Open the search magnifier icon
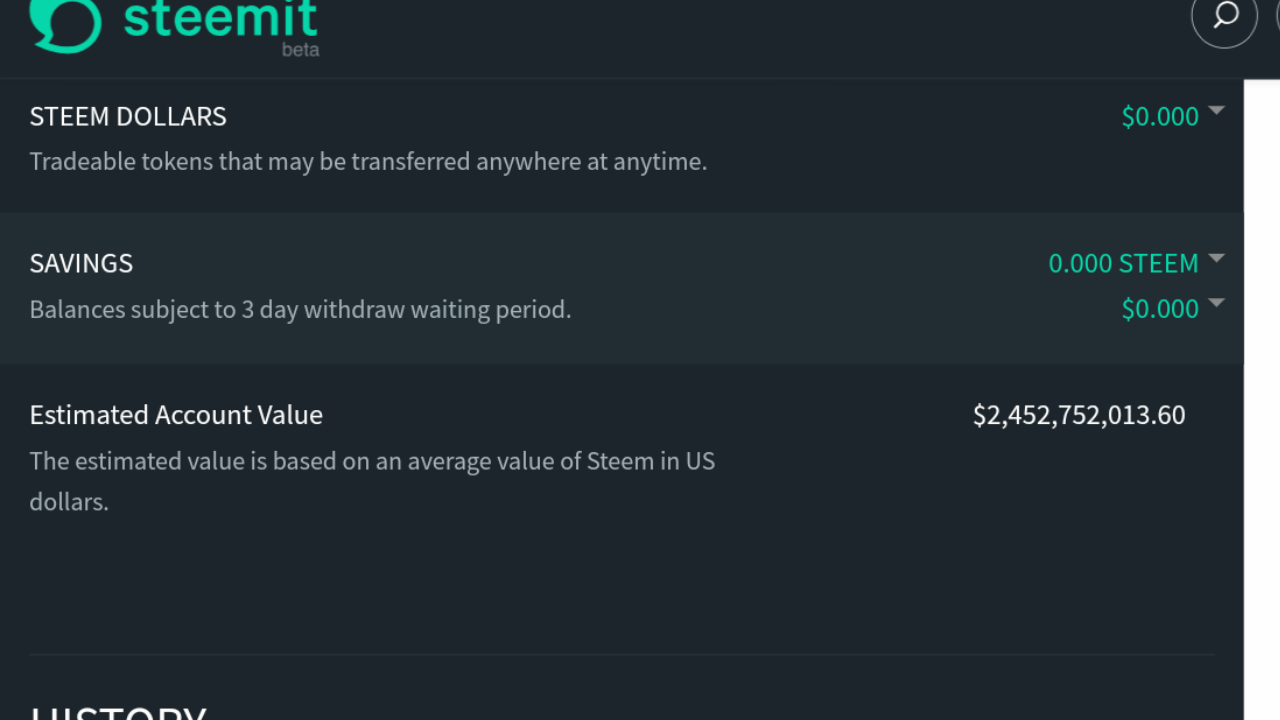1280x720 pixels. coord(1224,16)
